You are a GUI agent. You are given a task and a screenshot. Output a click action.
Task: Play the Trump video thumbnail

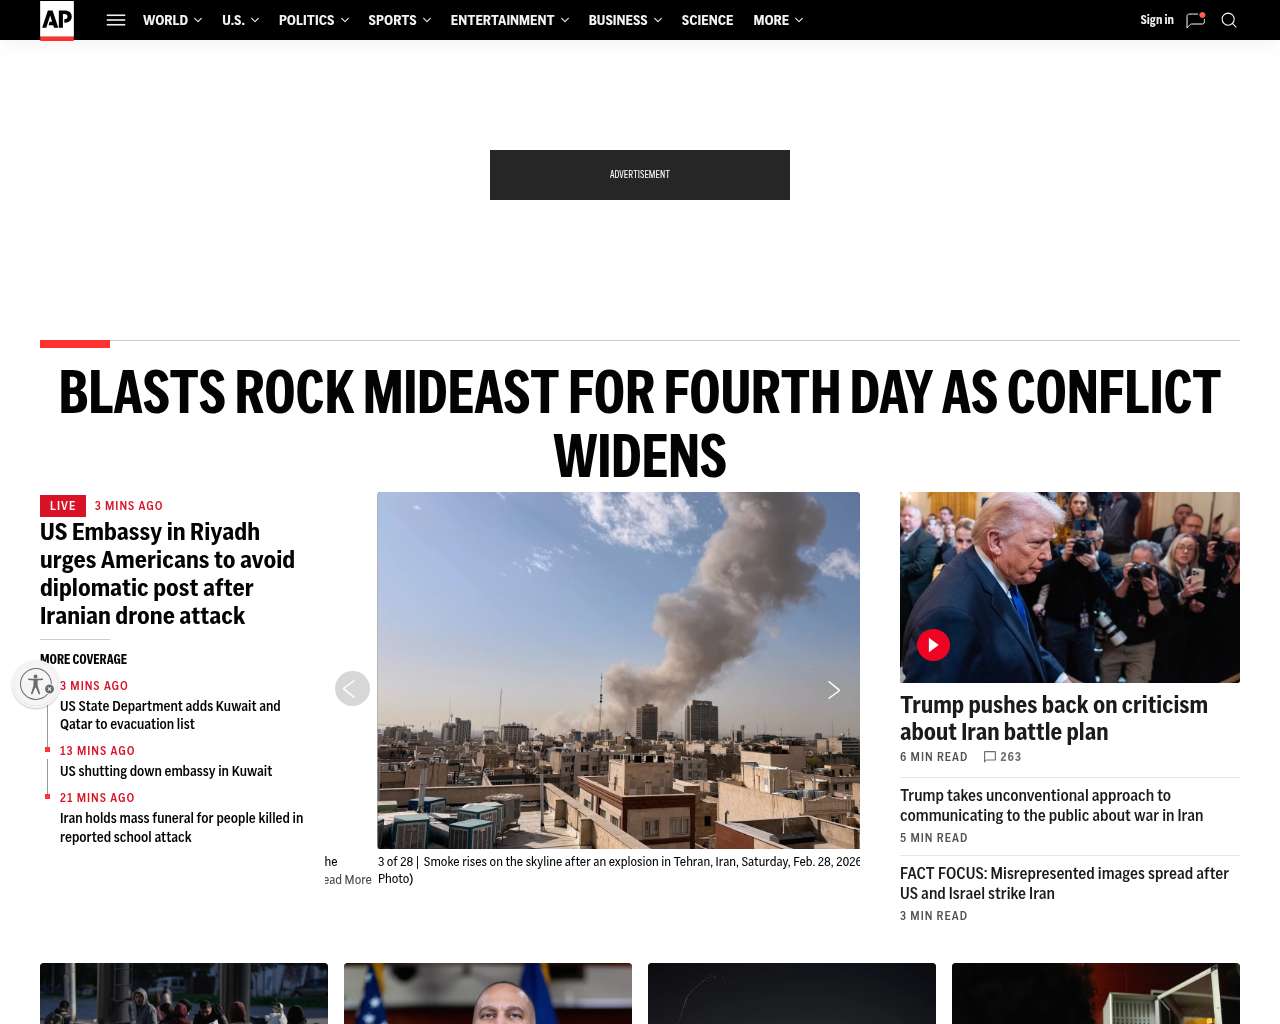pyautogui.click(x=933, y=645)
